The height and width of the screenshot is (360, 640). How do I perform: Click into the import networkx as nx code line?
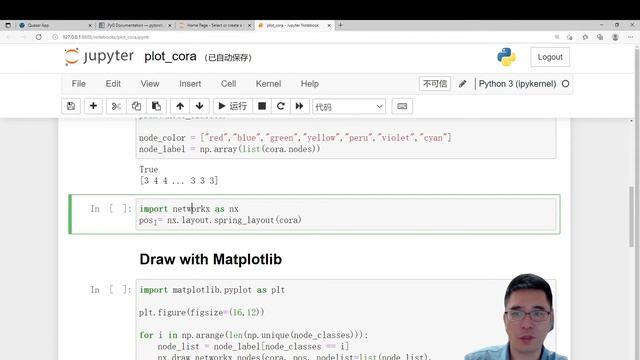pyautogui.click(x=189, y=209)
